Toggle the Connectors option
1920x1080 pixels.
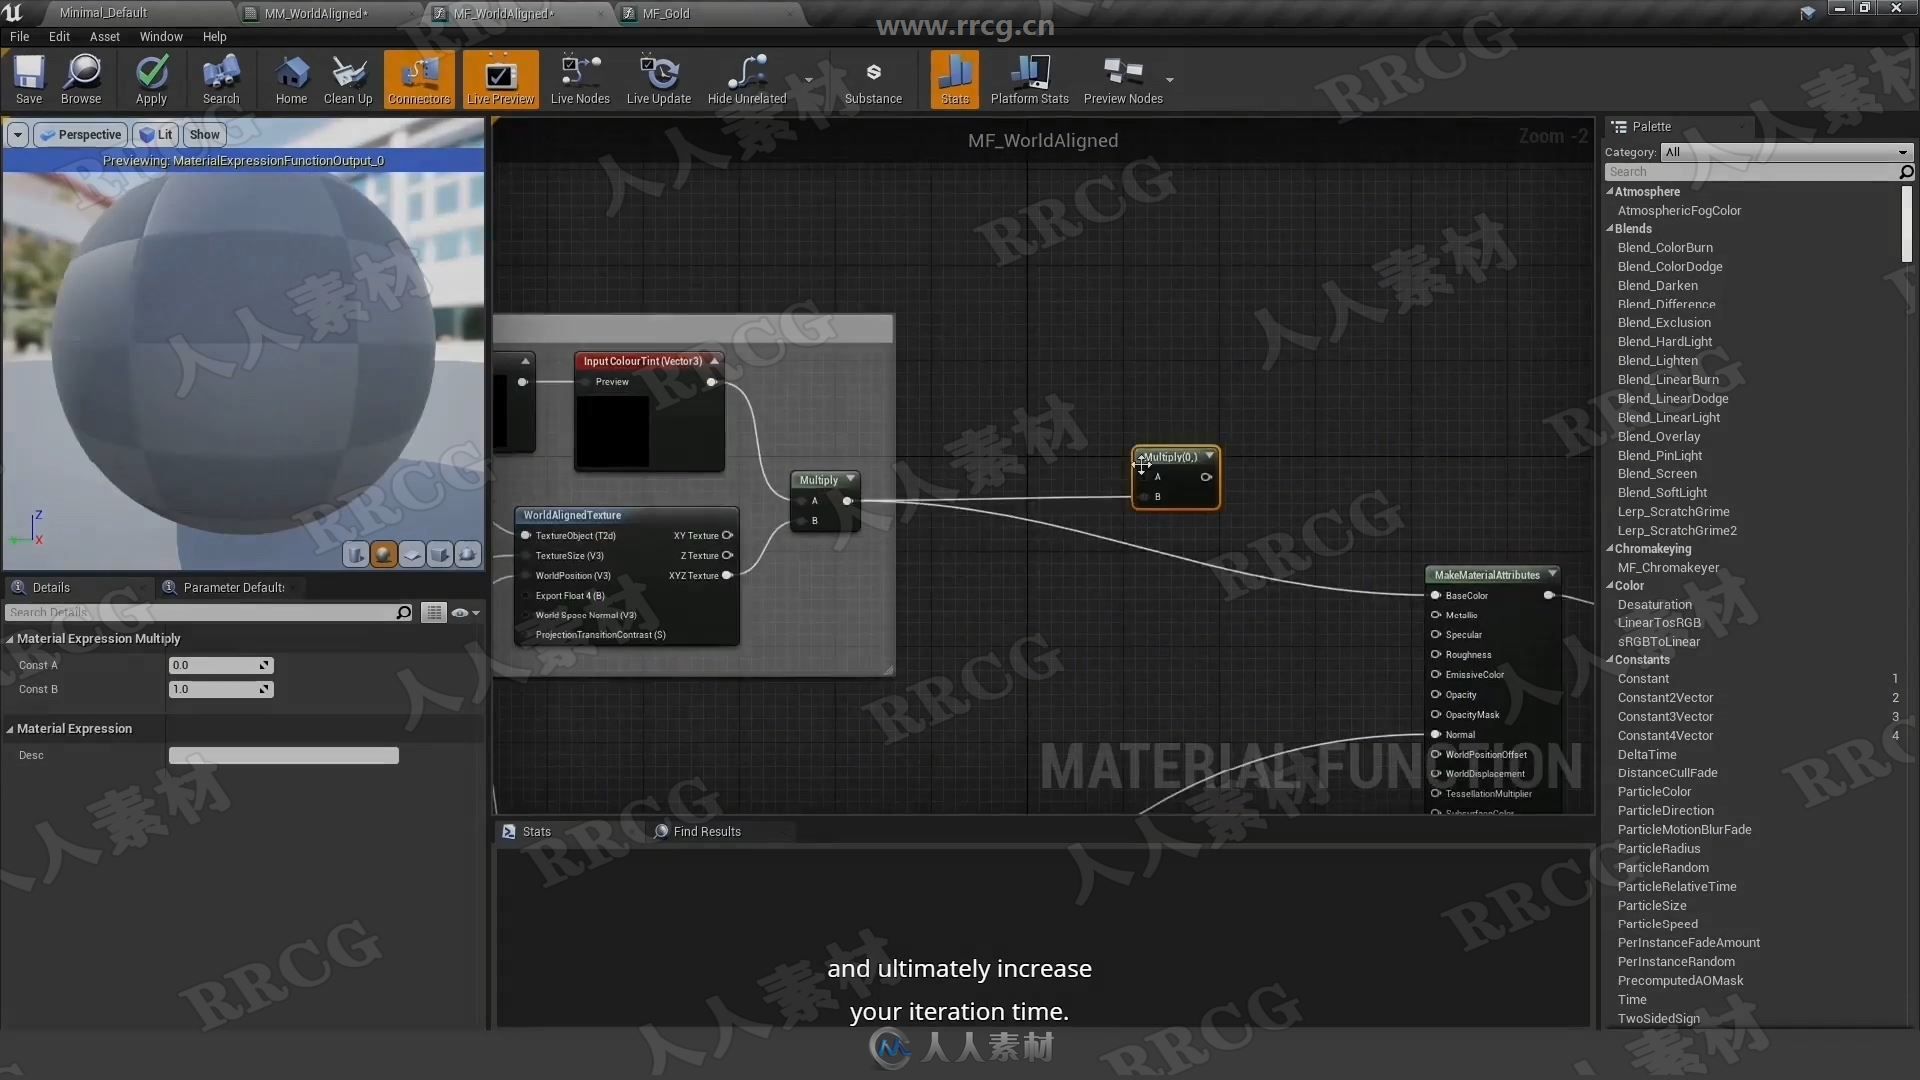click(419, 79)
